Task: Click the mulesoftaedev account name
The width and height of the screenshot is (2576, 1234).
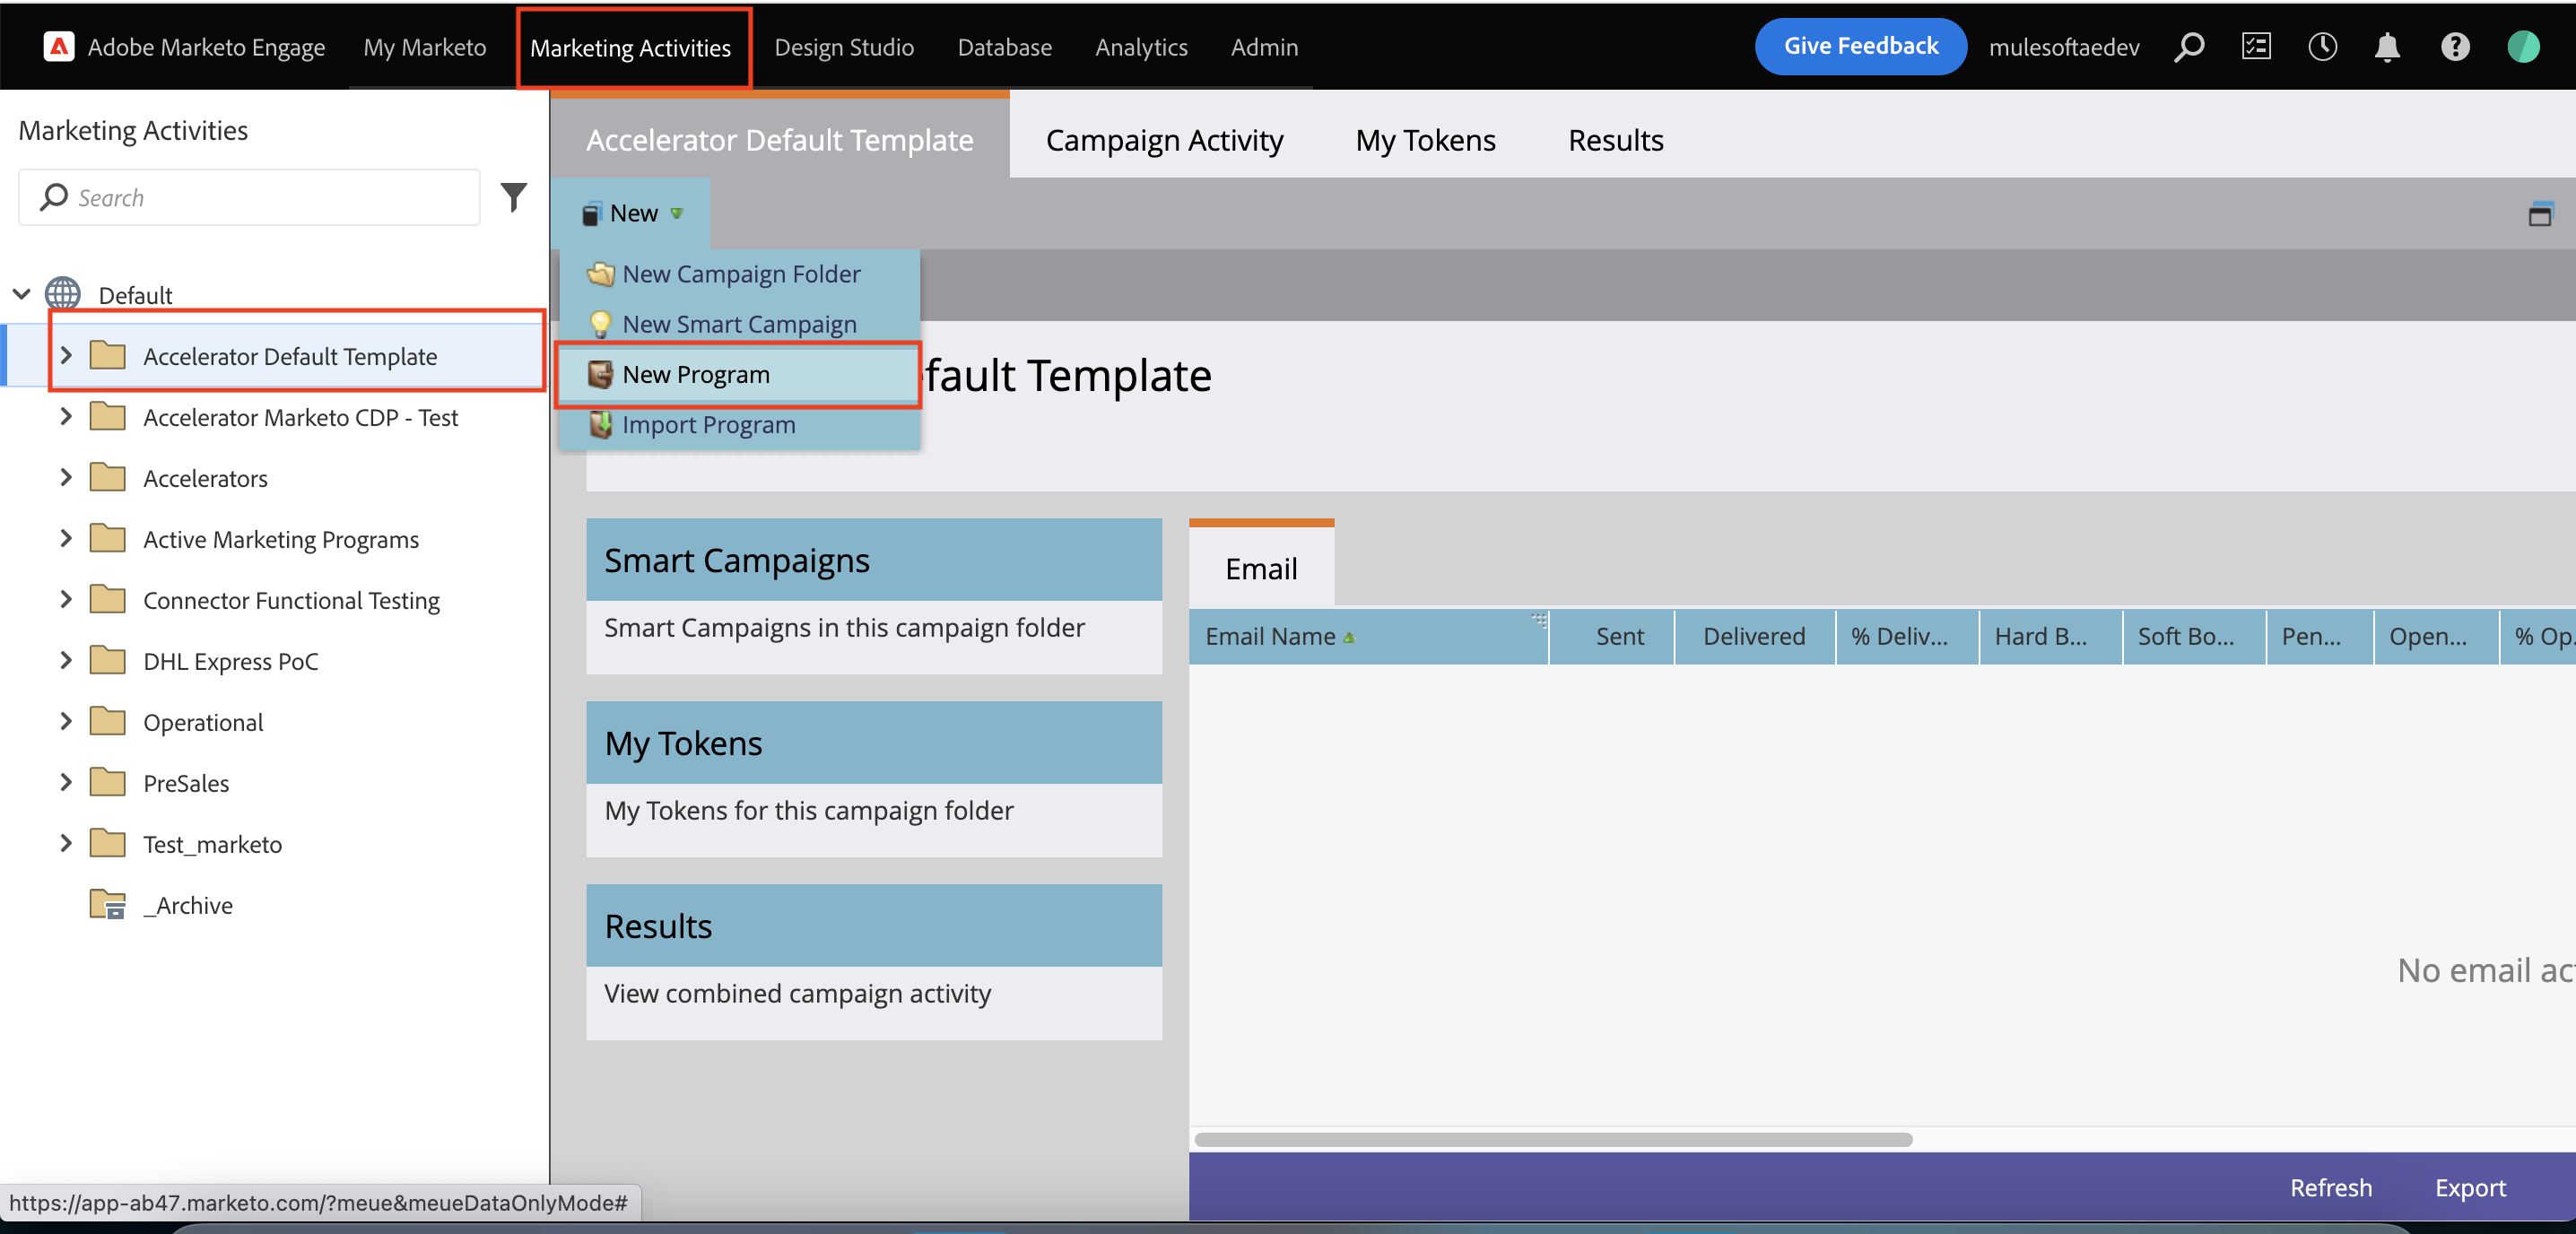Action: click(x=2063, y=47)
